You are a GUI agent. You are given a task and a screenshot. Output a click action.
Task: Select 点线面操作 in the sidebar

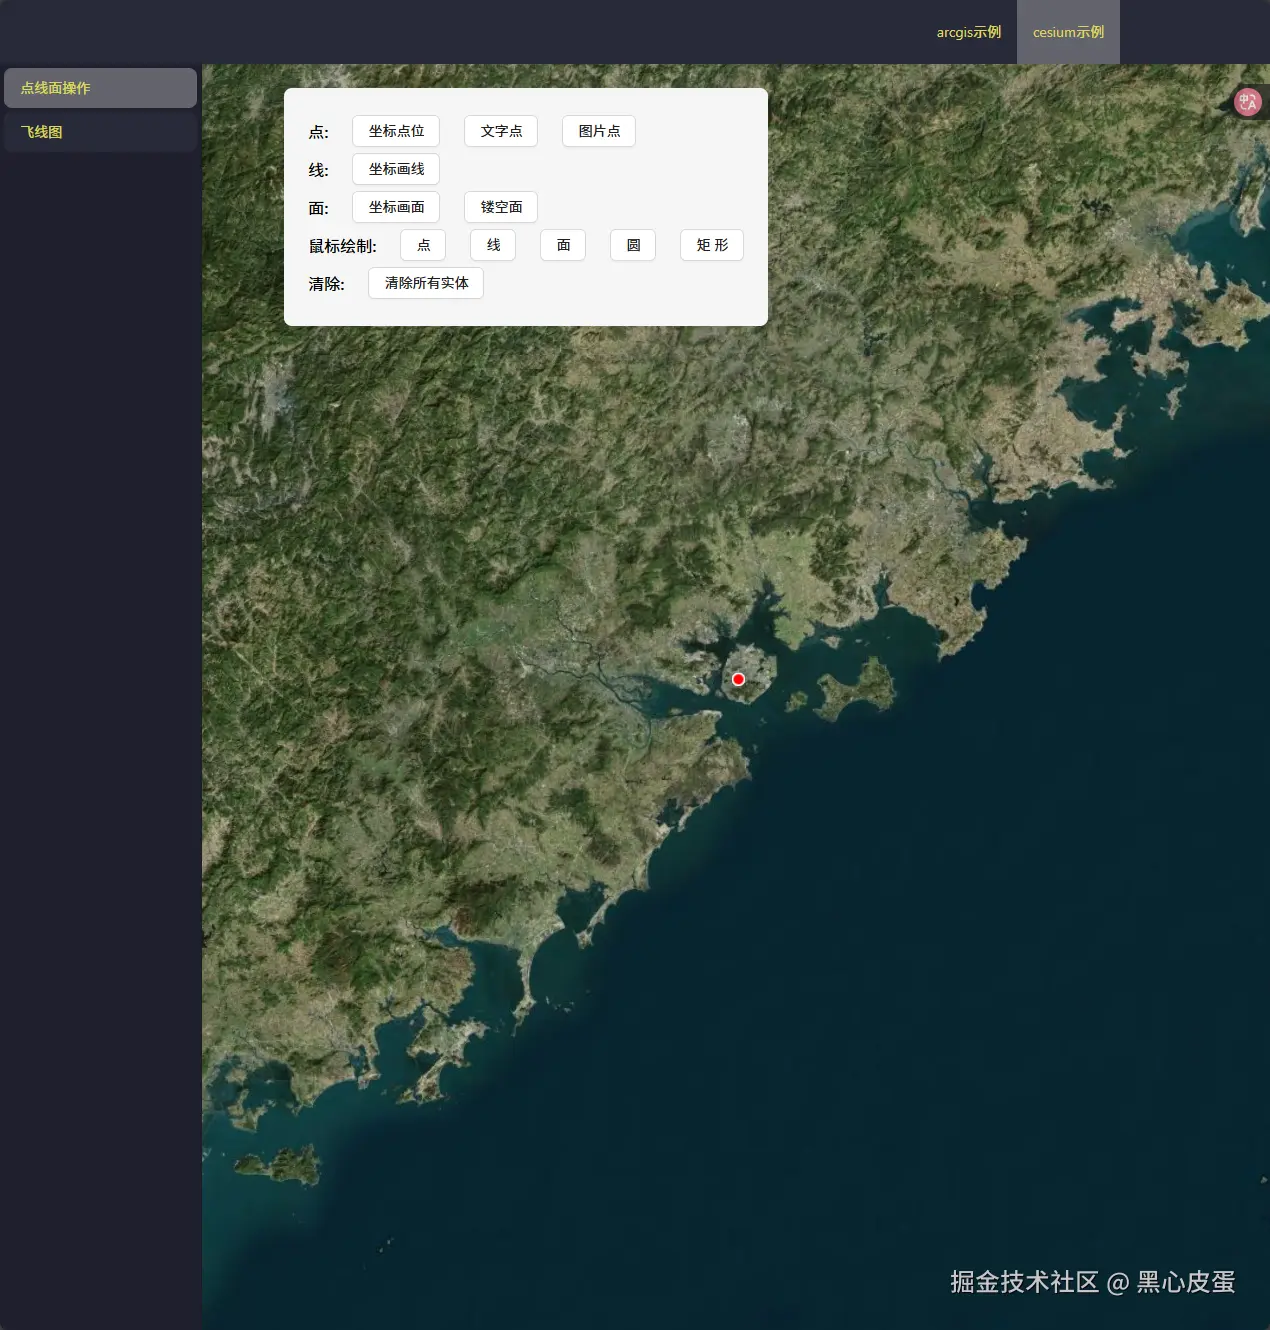[100, 88]
